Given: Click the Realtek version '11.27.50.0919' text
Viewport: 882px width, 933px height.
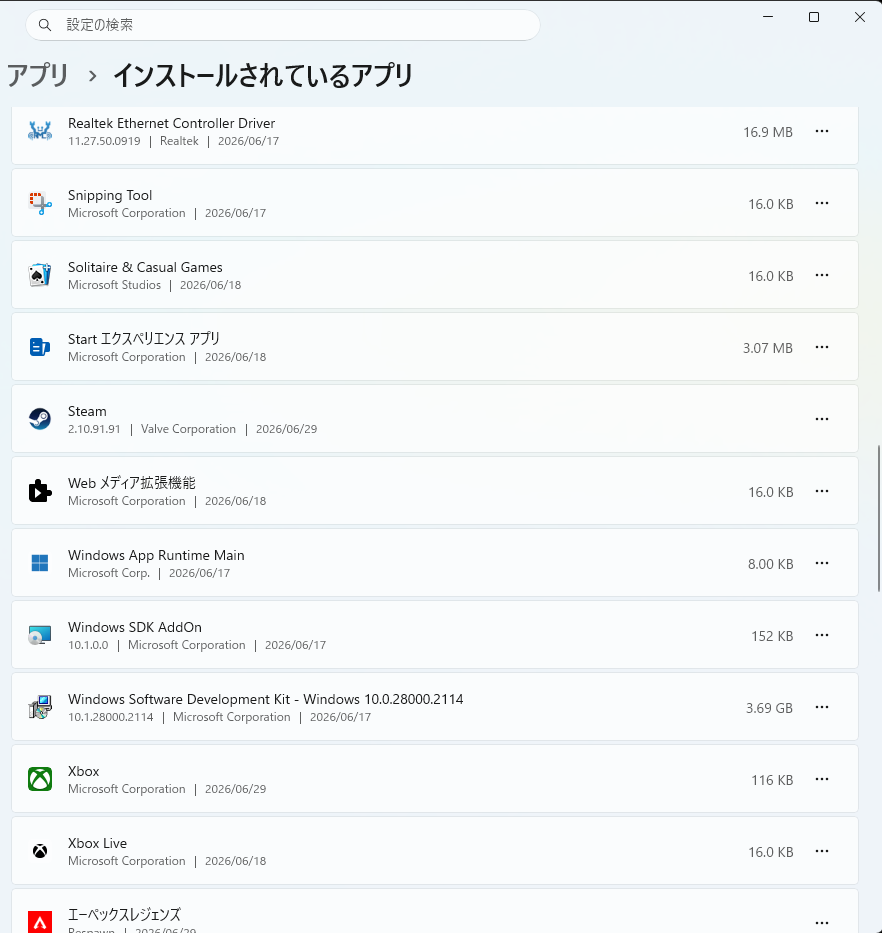Looking at the screenshot, I should point(104,141).
